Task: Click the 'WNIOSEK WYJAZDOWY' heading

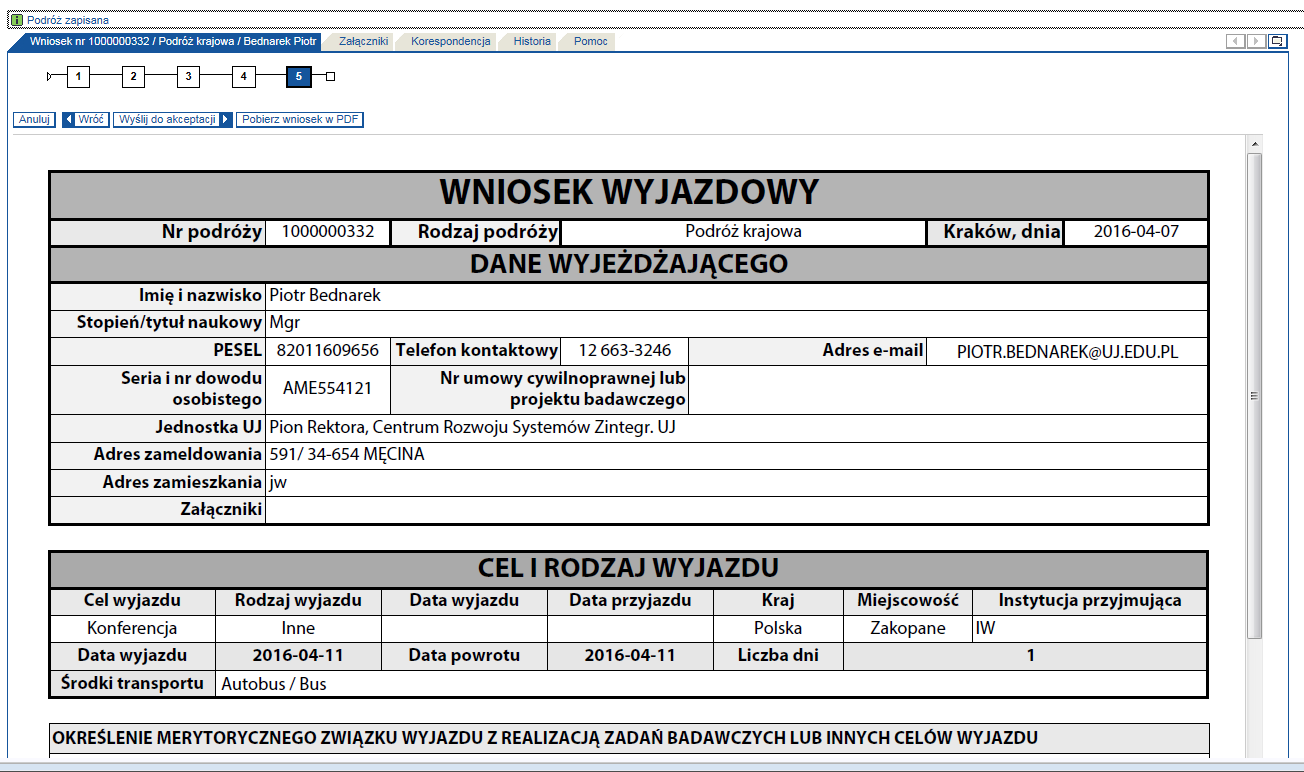Action: pyautogui.click(x=629, y=192)
